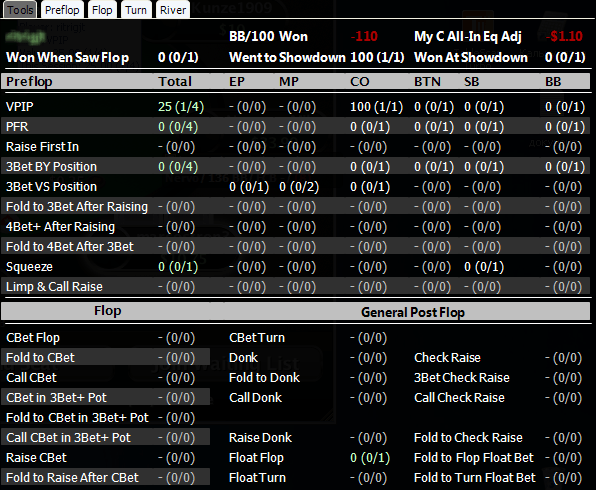Click the CO column header

[360, 82]
